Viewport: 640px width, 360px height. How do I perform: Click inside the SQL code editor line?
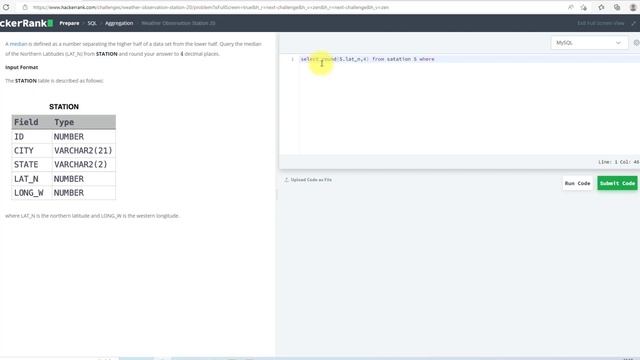(x=469, y=59)
